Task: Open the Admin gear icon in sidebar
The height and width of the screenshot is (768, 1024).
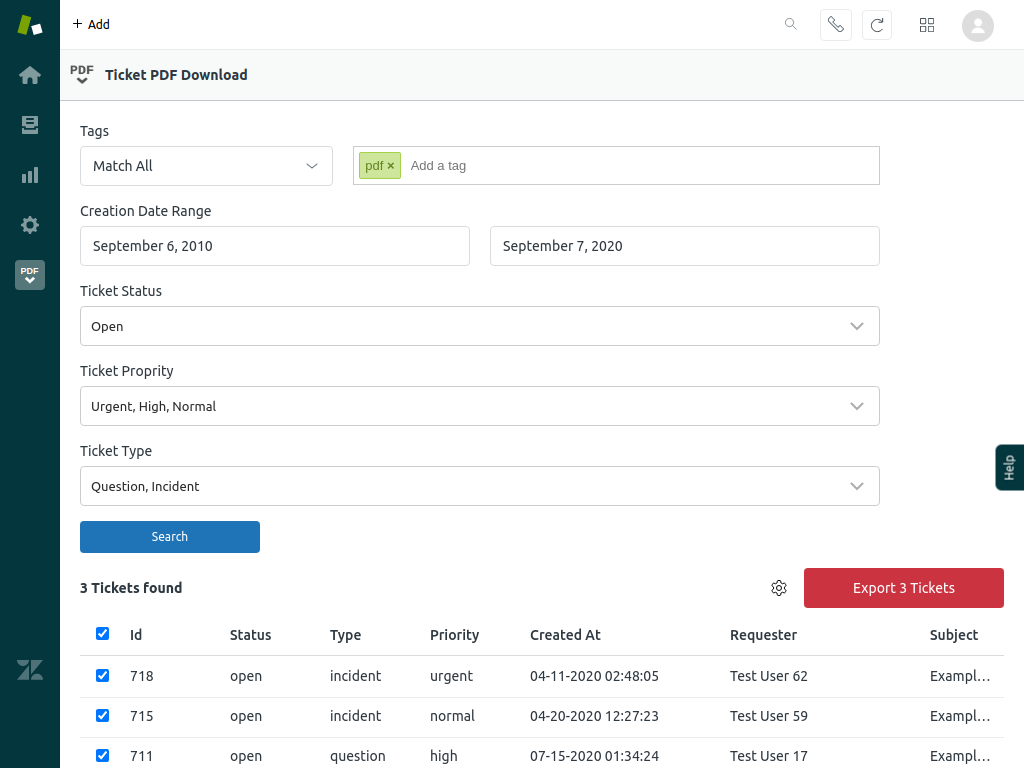Action: point(30,225)
